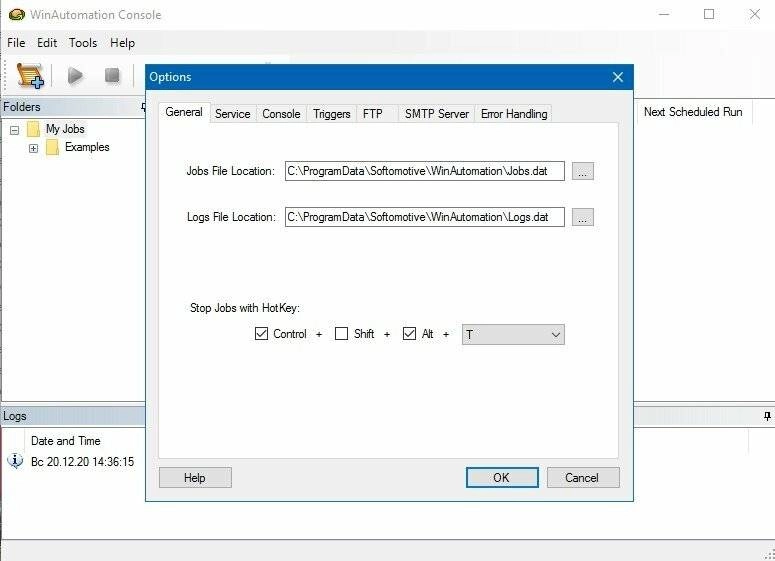Click the info icon of the log entry
The image size is (775, 561).
click(15, 461)
